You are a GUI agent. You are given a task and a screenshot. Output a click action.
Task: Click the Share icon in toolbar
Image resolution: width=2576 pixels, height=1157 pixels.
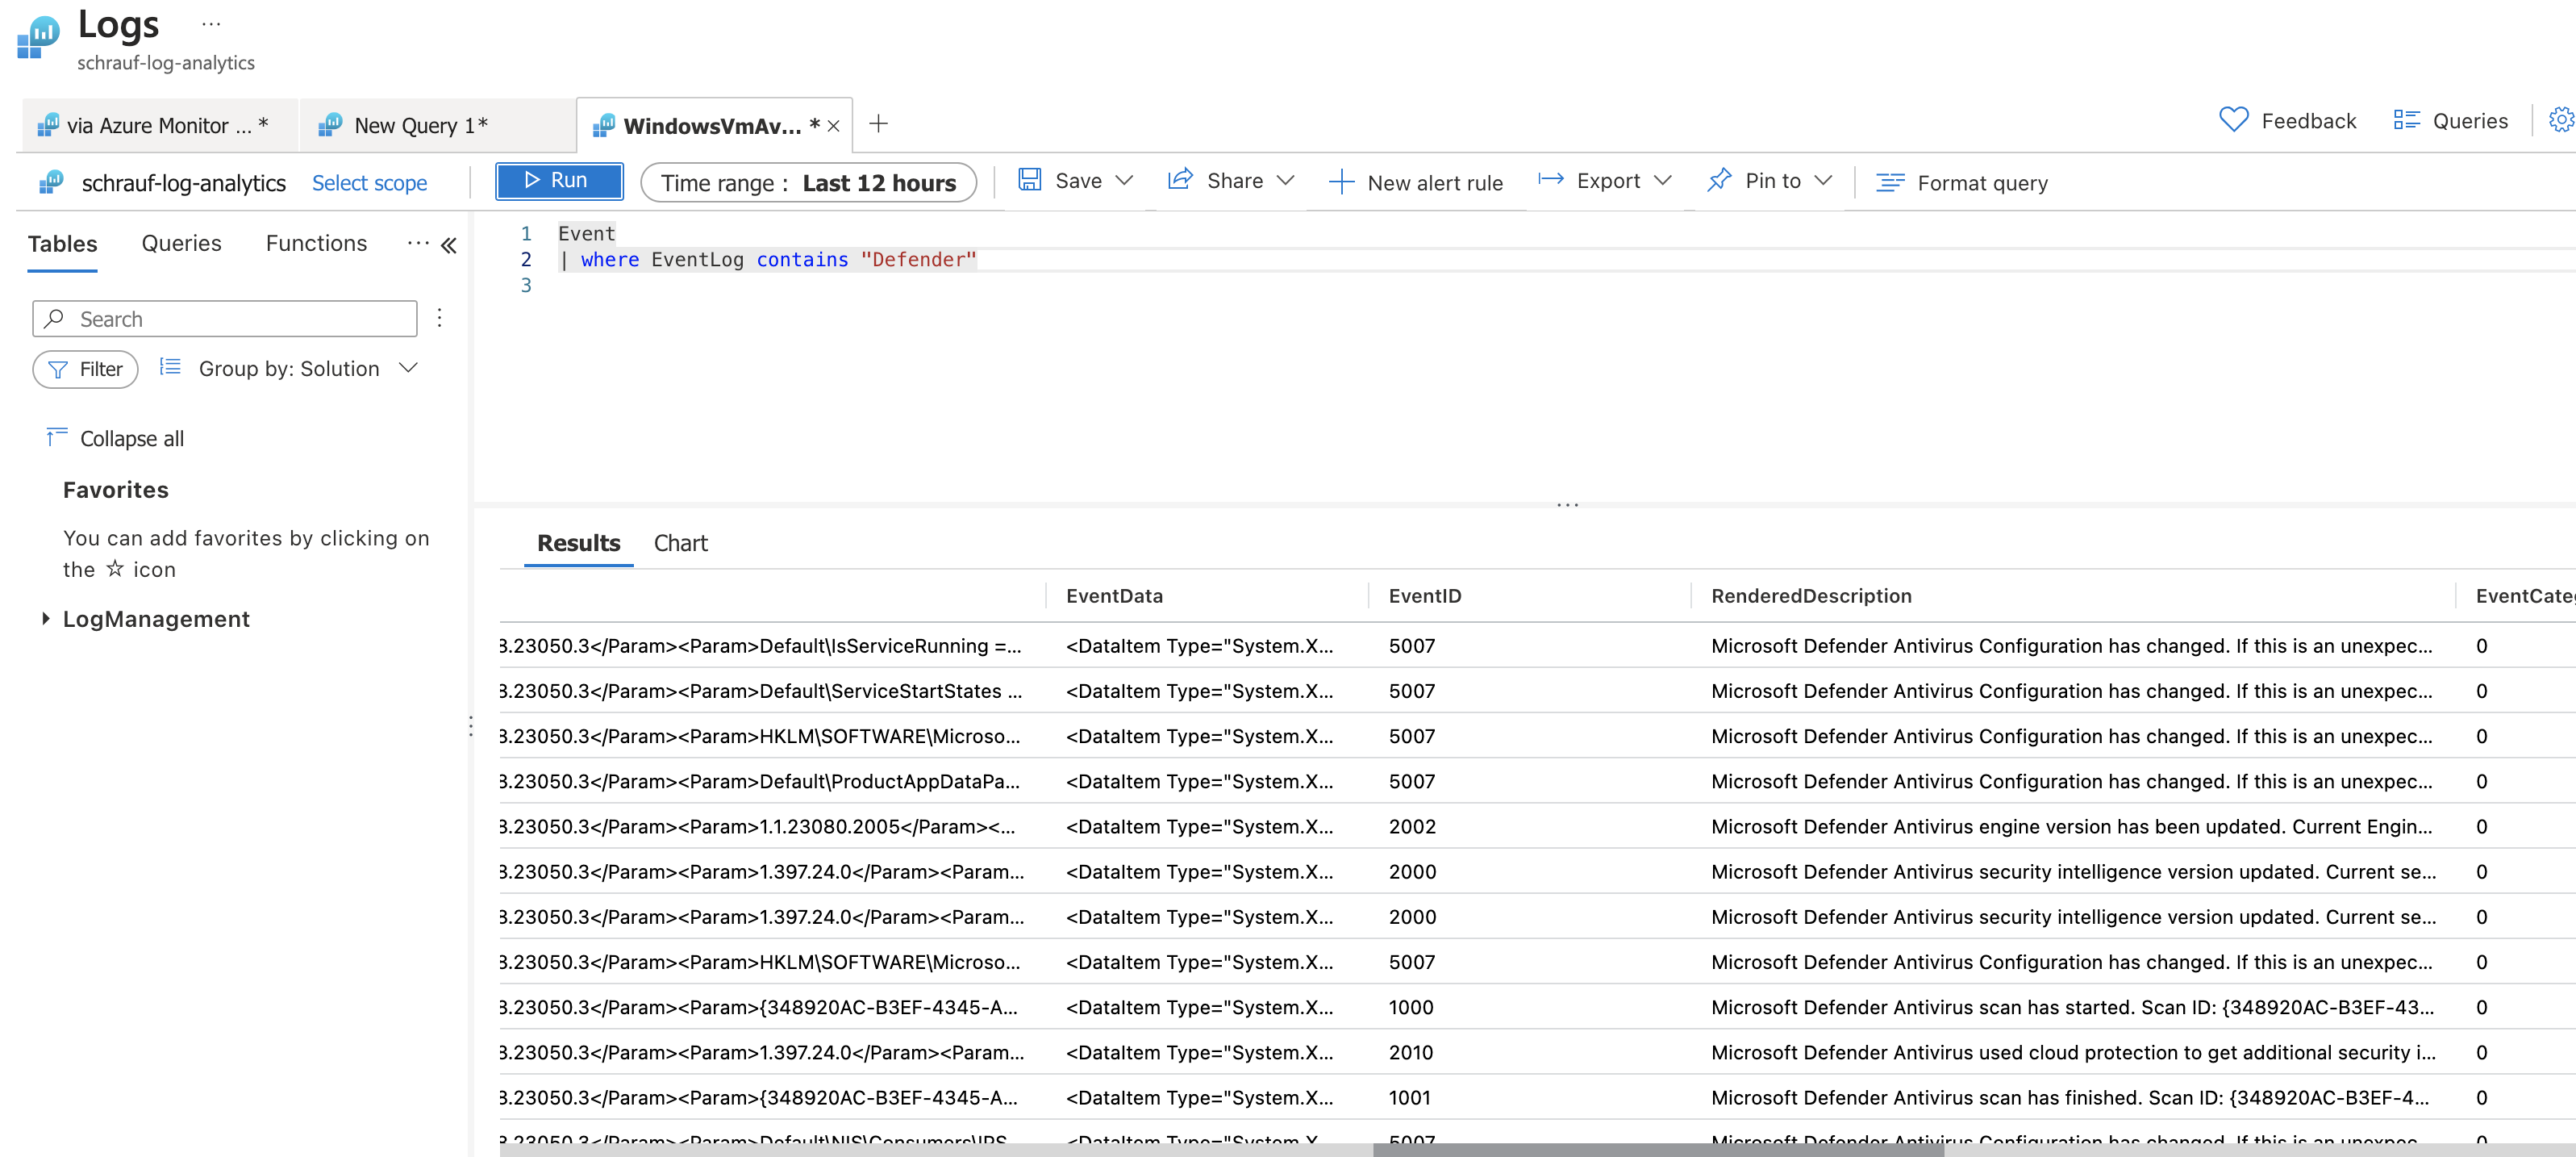pyautogui.click(x=1180, y=180)
